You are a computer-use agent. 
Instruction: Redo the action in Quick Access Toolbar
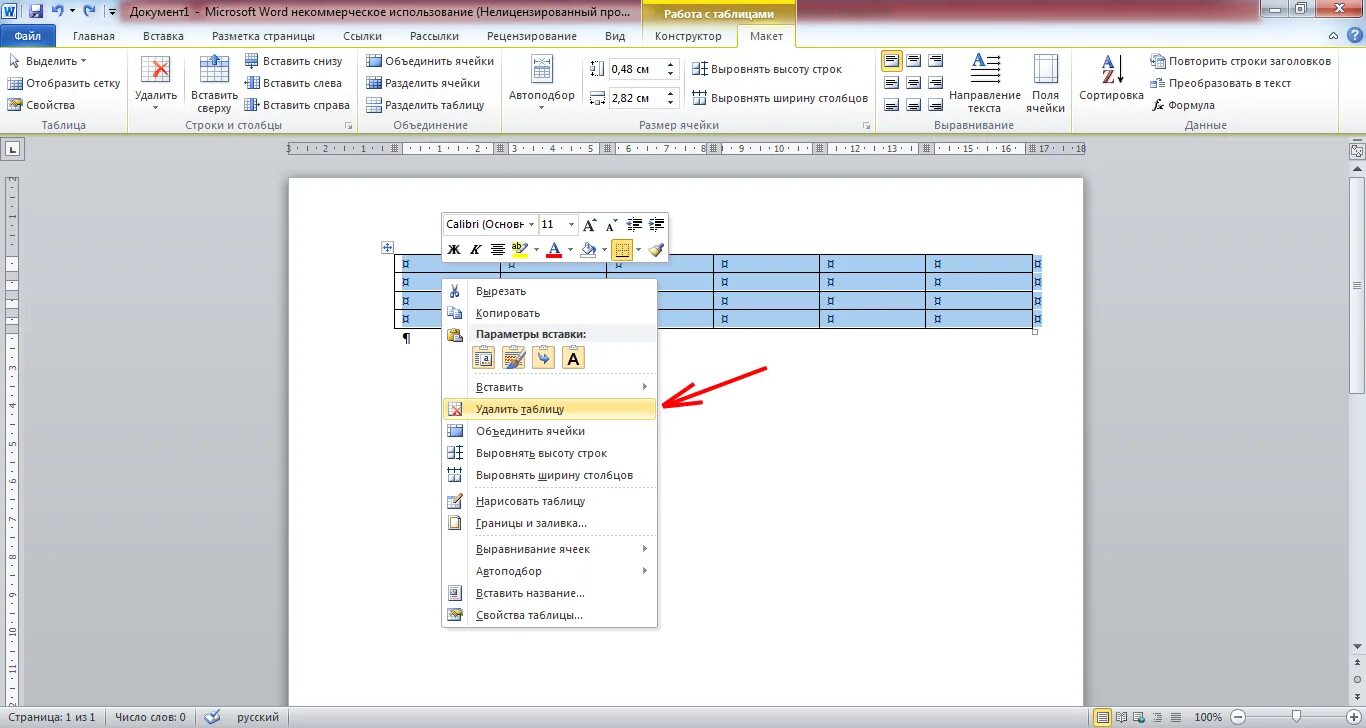coord(90,11)
